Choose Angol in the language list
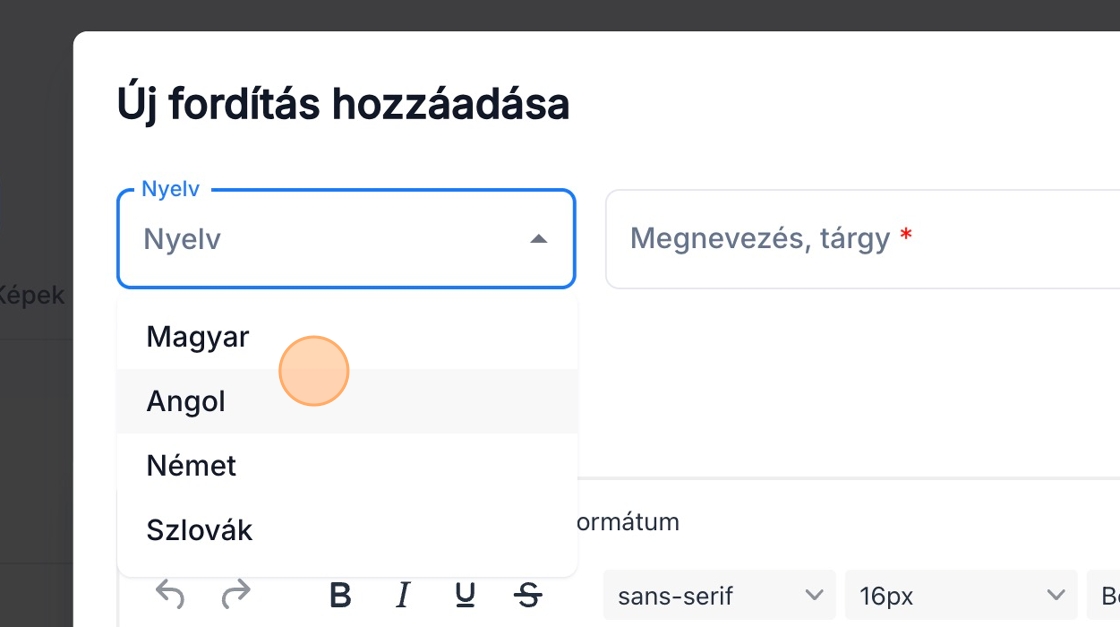The width and height of the screenshot is (1120, 627). coord(186,401)
